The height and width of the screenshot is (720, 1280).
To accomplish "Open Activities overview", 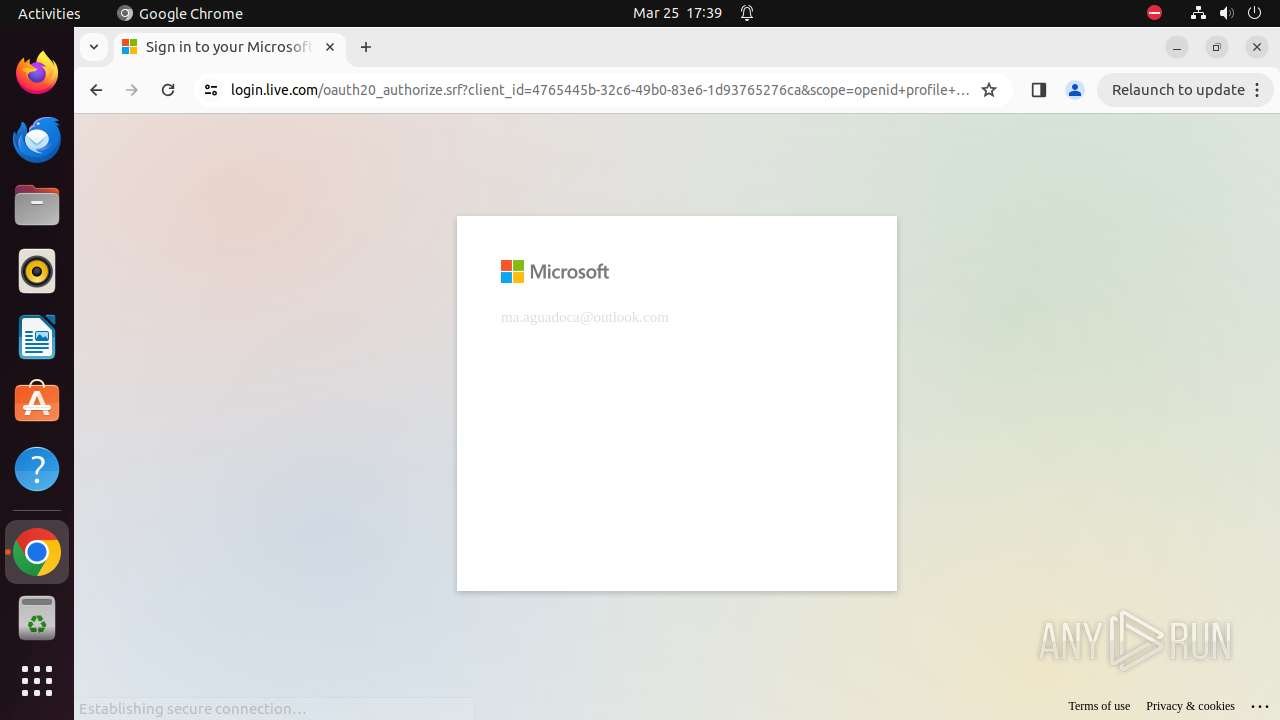I will coord(49,13).
